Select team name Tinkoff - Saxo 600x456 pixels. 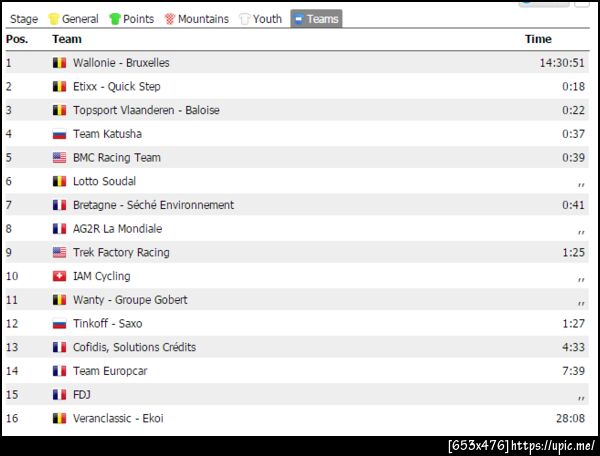pos(108,324)
